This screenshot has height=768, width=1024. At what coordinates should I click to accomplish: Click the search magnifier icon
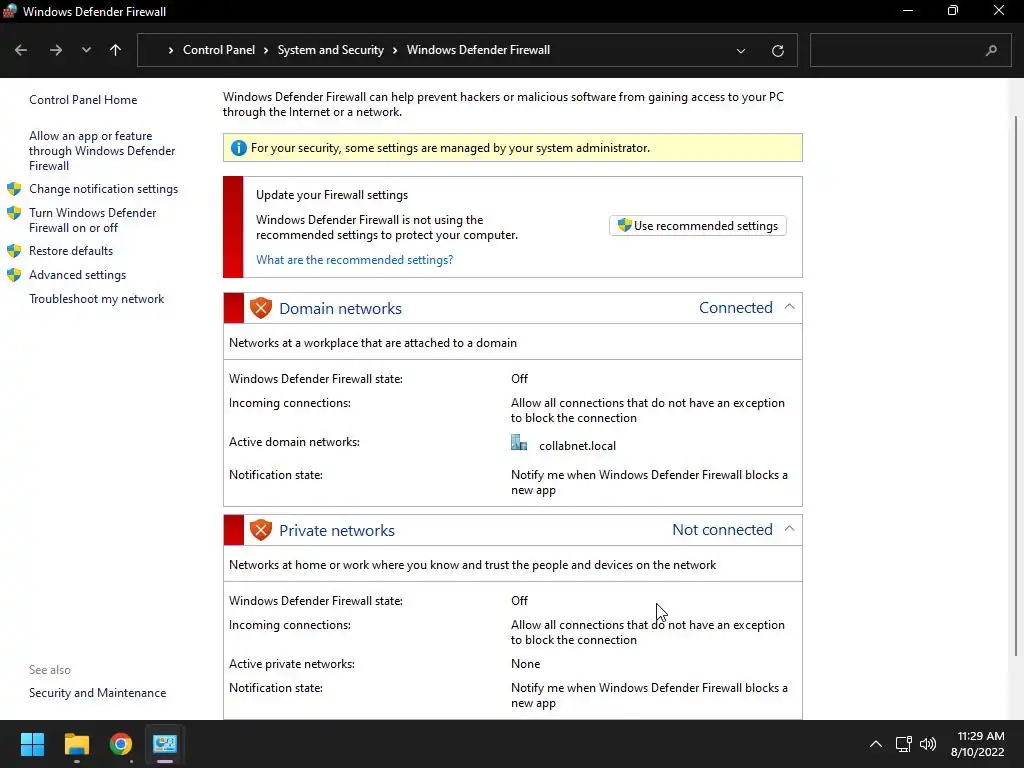(991, 50)
